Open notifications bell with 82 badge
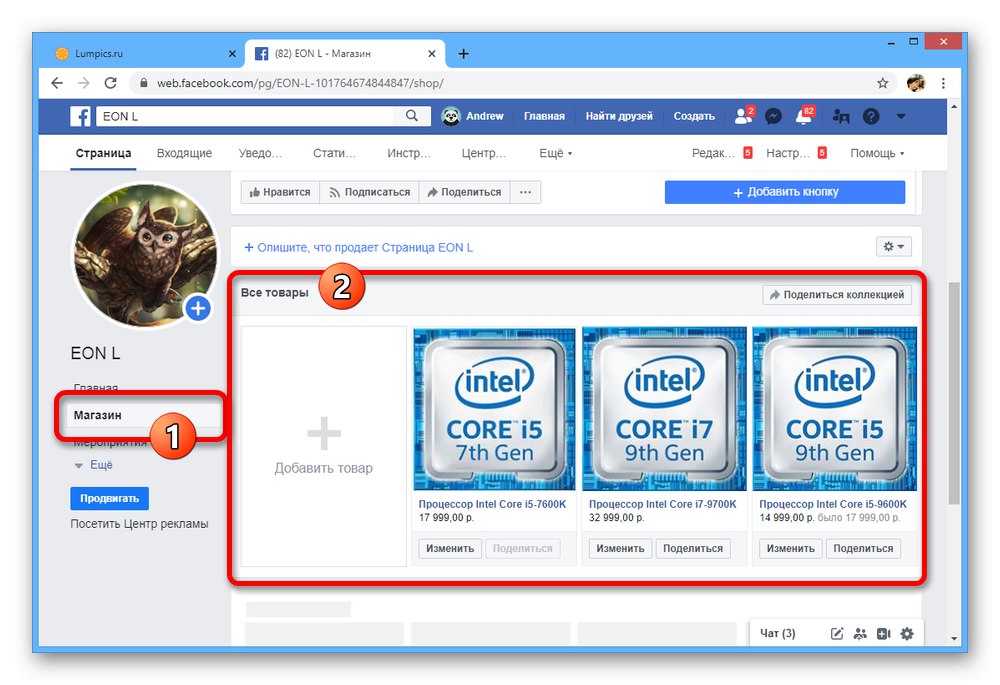1000x685 pixels. coord(804,116)
